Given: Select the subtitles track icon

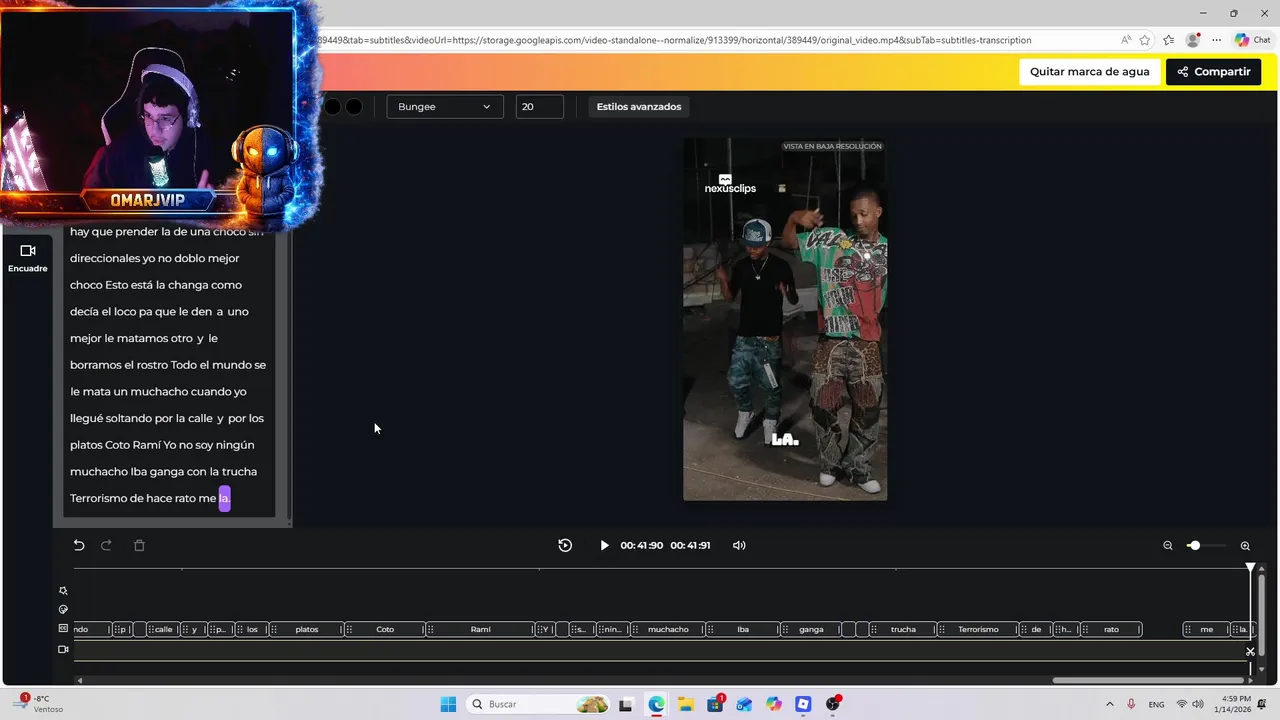Looking at the screenshot, I should click(63, 628).
